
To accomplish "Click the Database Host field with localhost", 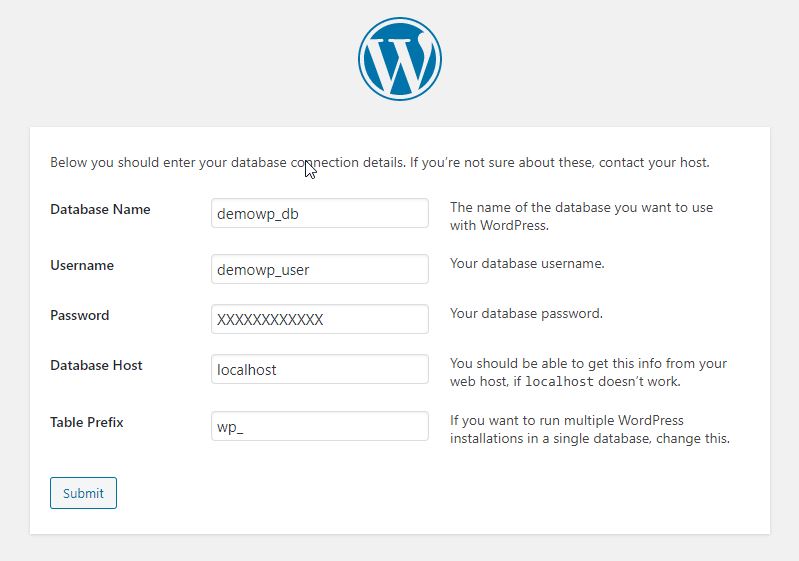I will point(319,369).
